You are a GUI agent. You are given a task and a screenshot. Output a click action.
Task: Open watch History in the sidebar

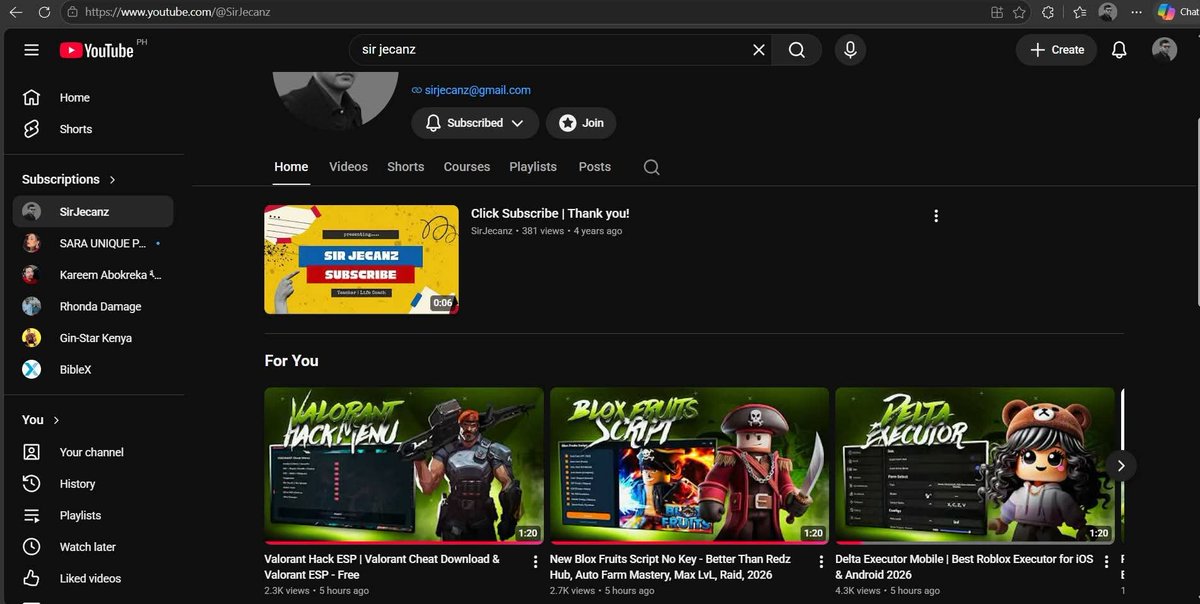tap(93, 484)
